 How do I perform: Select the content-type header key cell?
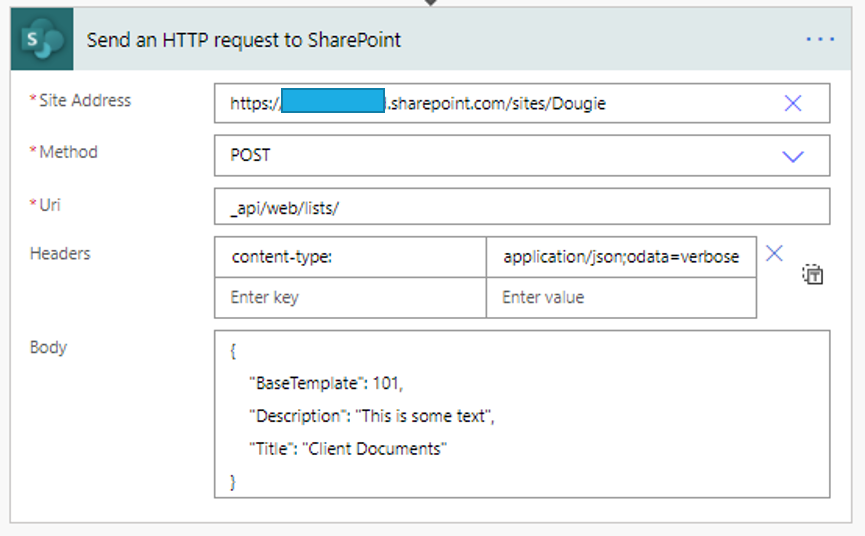click(x=350, y=257)
